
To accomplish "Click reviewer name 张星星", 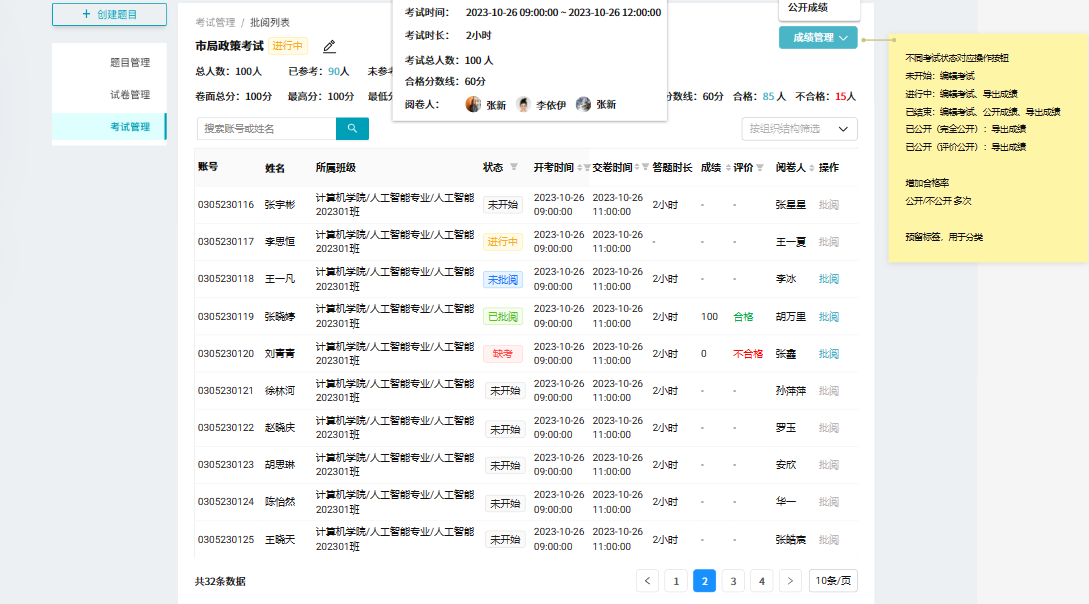I will pyautogui.click(x=791, y=205).
